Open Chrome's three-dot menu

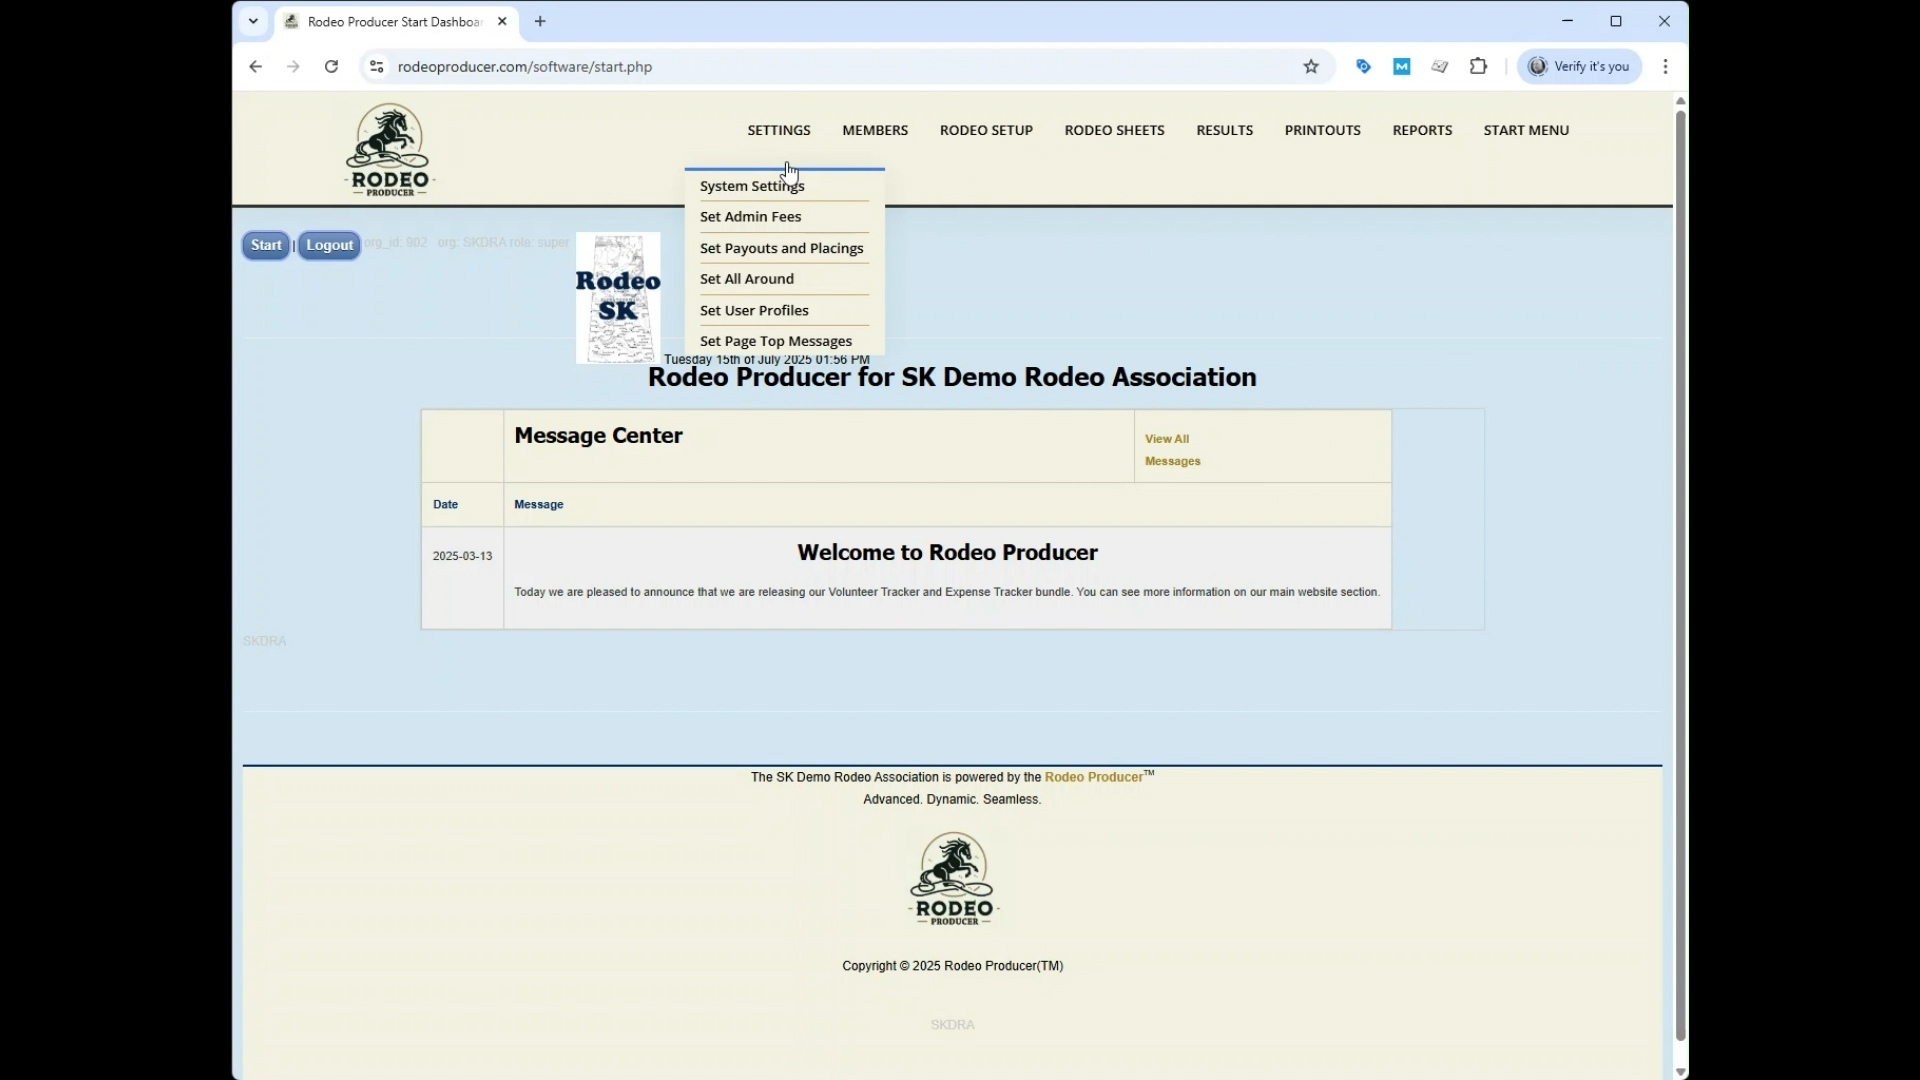[1665, 66]
